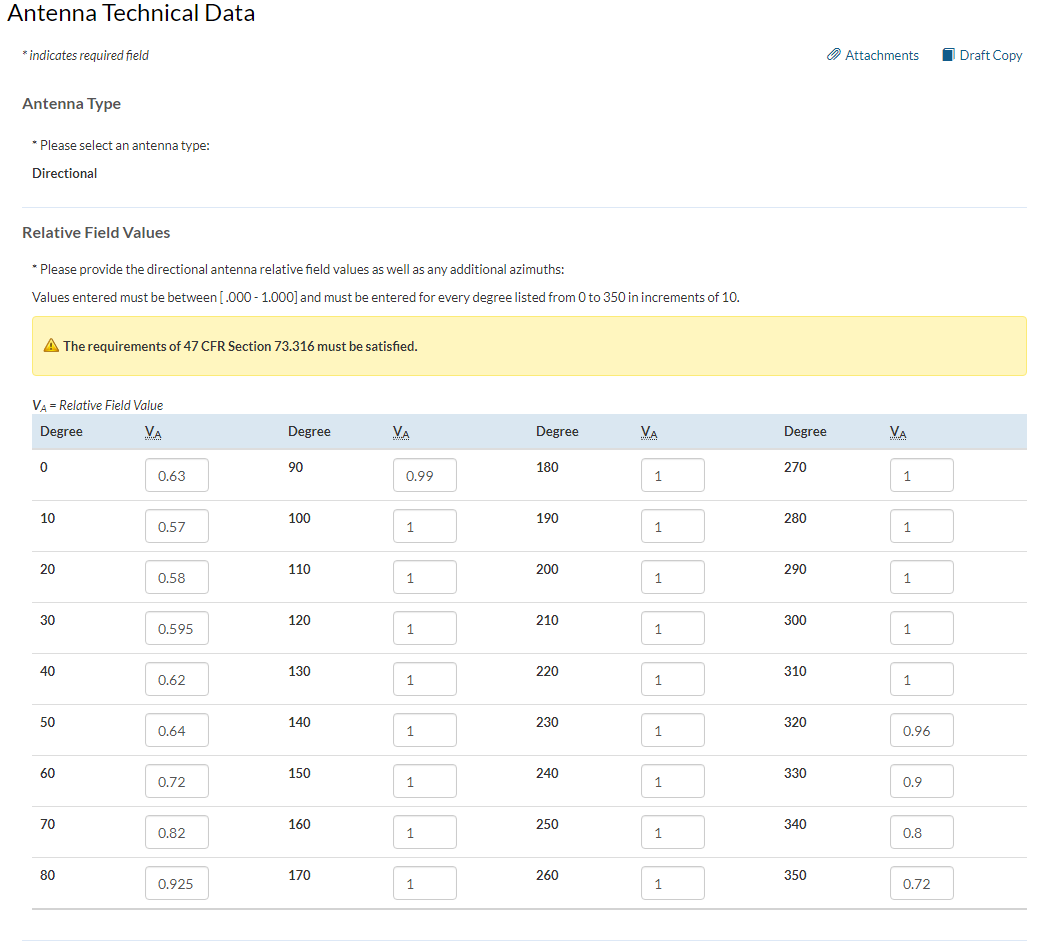
Task: Click the 90 degree input showing 0.99
Action: (x=425, y=476)
